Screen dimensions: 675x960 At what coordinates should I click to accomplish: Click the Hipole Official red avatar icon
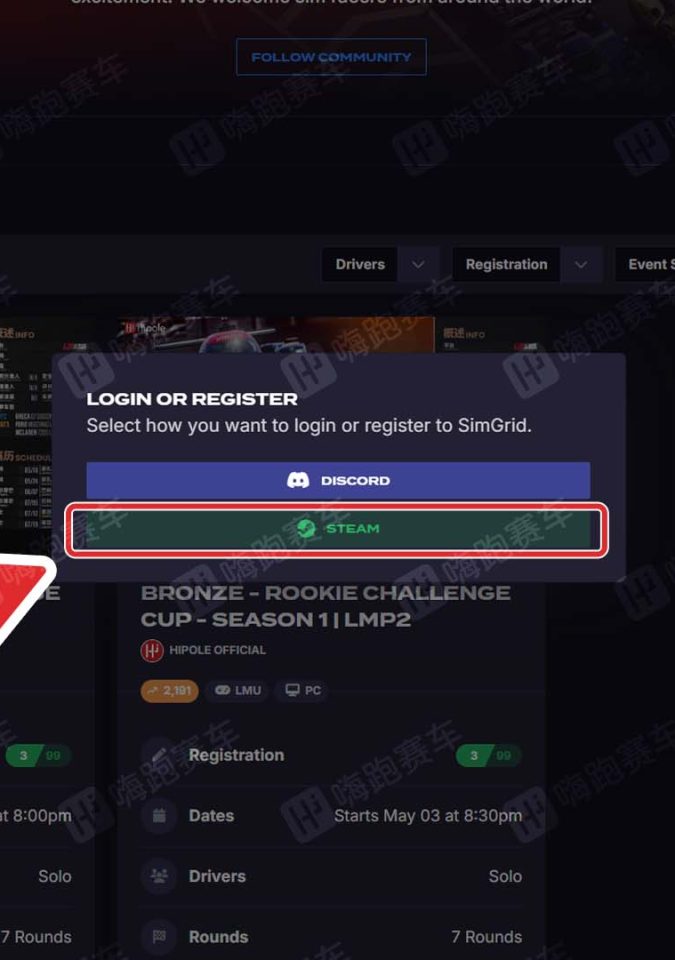tap(152, 650)
